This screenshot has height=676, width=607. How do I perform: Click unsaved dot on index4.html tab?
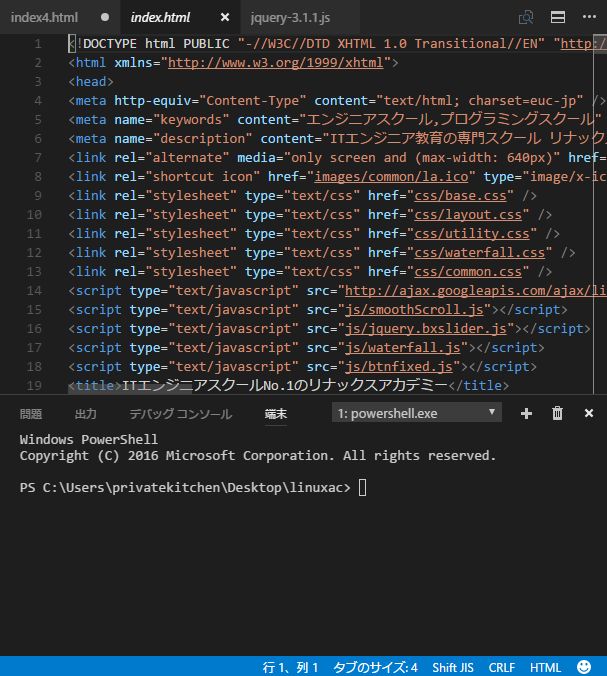(106, 18)
